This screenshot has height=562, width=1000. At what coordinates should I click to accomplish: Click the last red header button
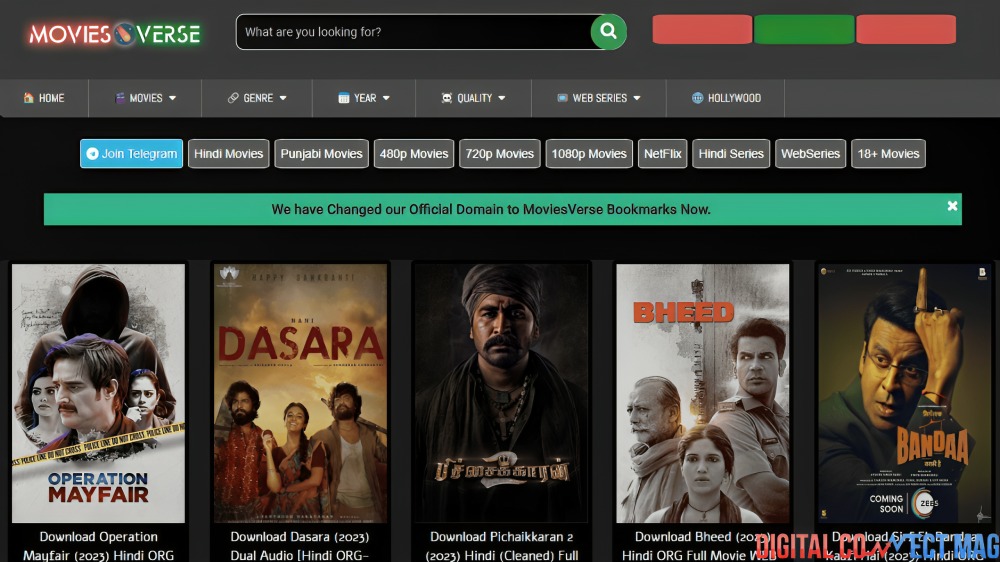[906, 29]
